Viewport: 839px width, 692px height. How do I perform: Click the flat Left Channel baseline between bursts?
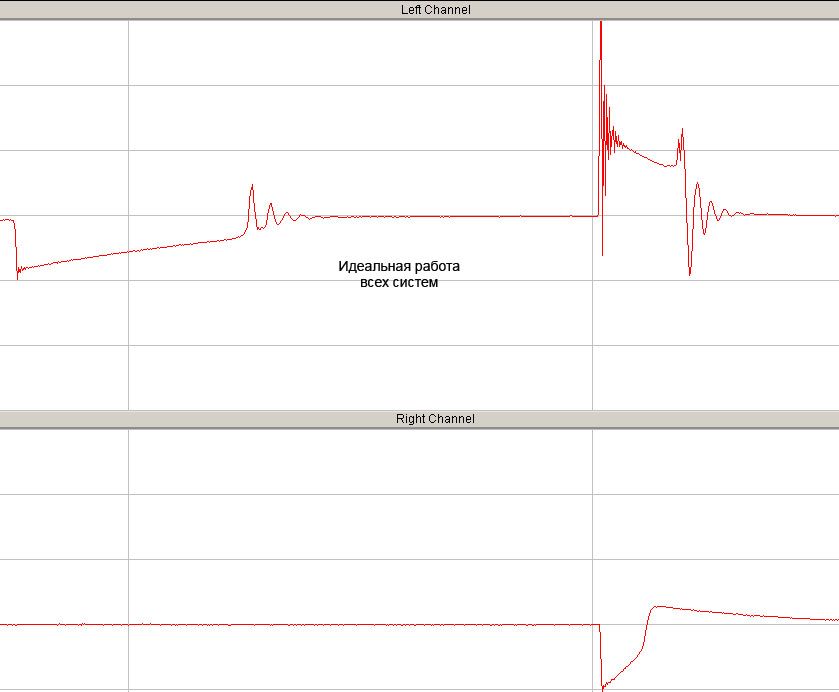point(455,216)
